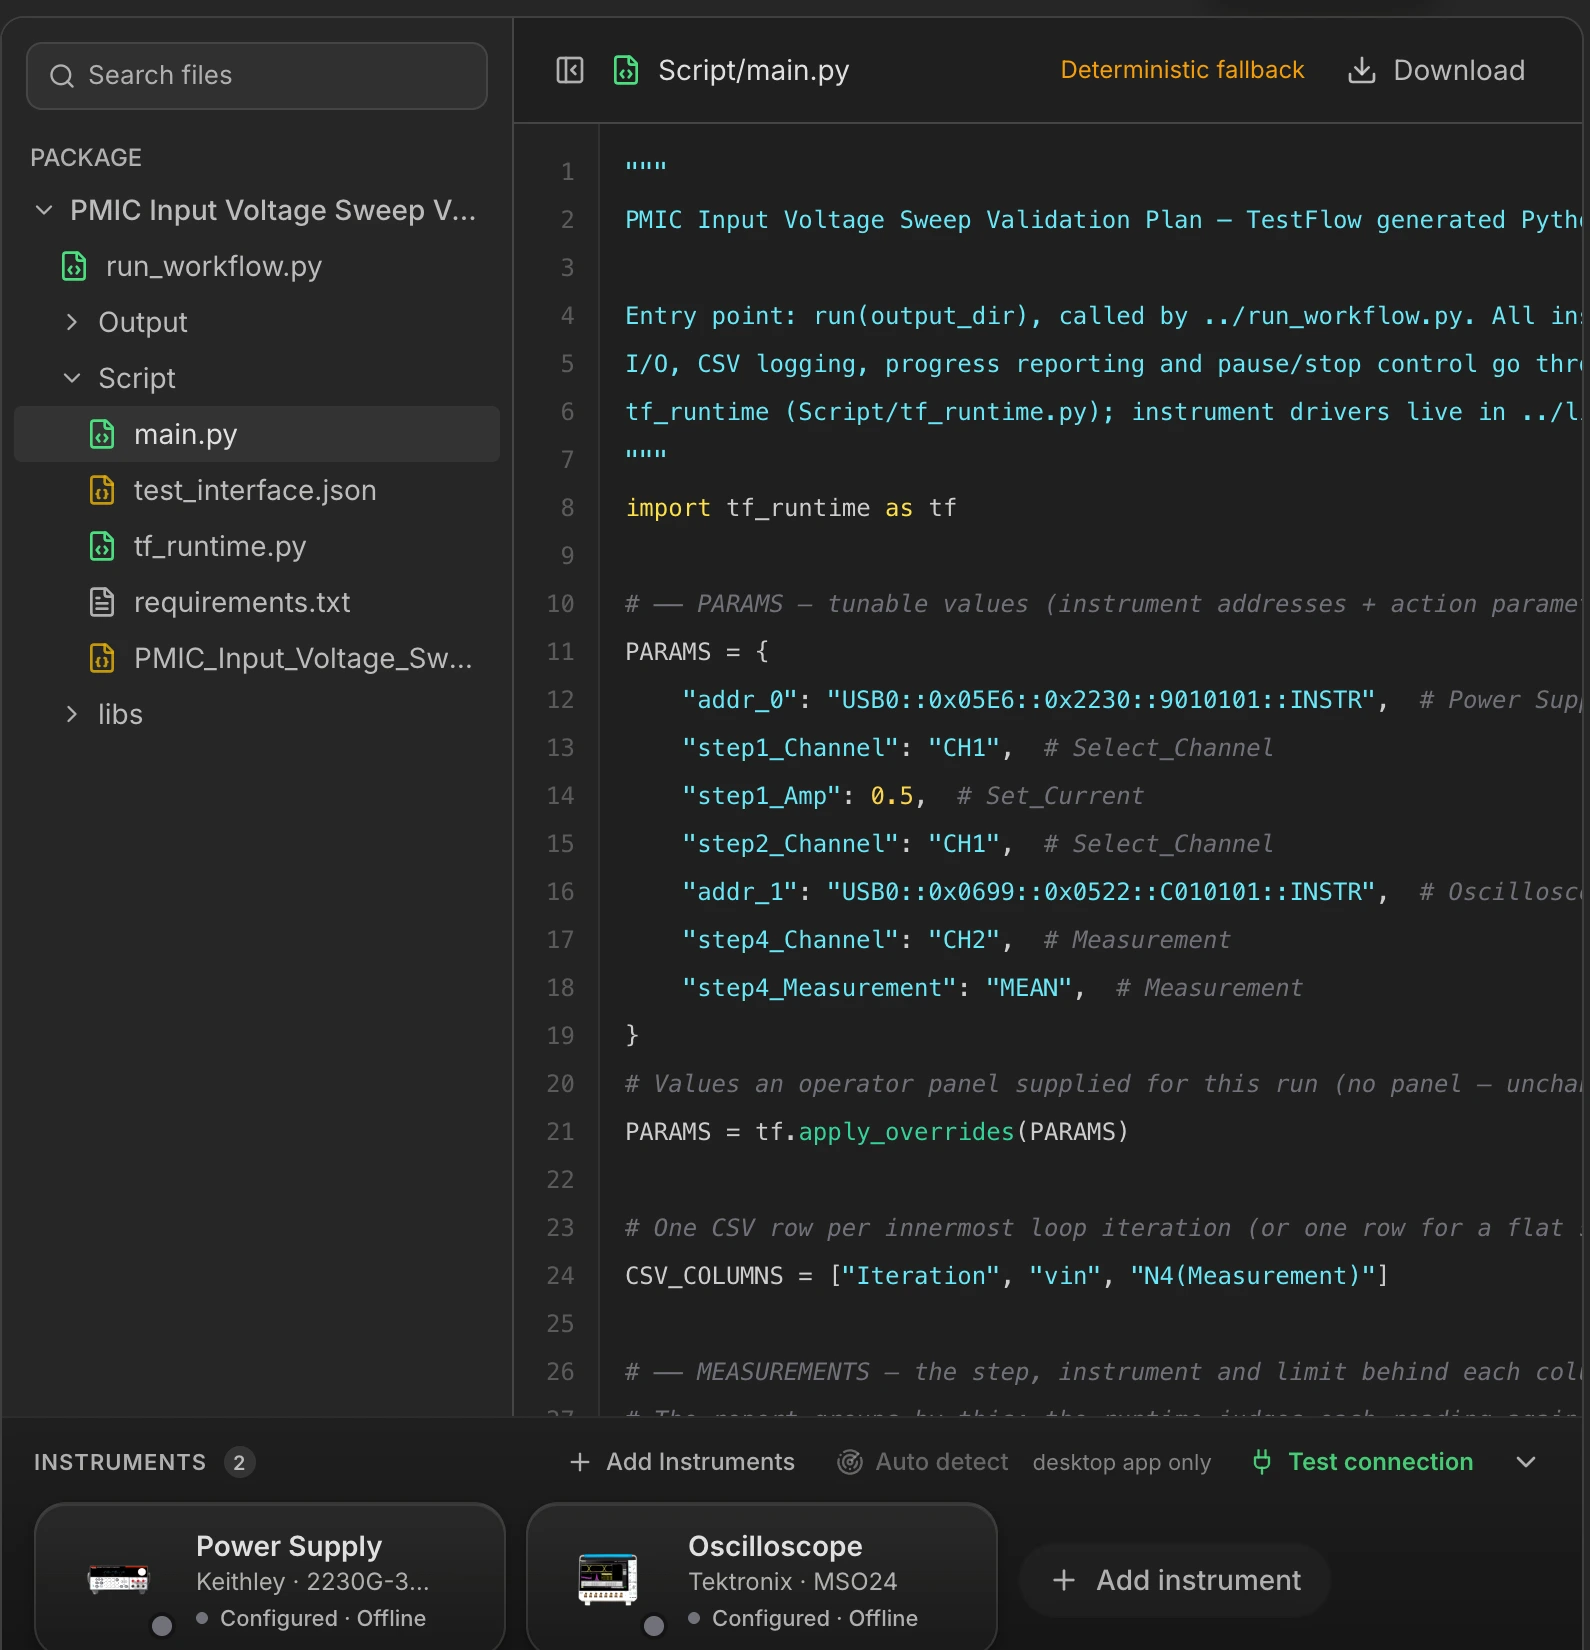Open run_workflow.py file
This screenshot has width=1590, height=1650.
click(213, 266)
